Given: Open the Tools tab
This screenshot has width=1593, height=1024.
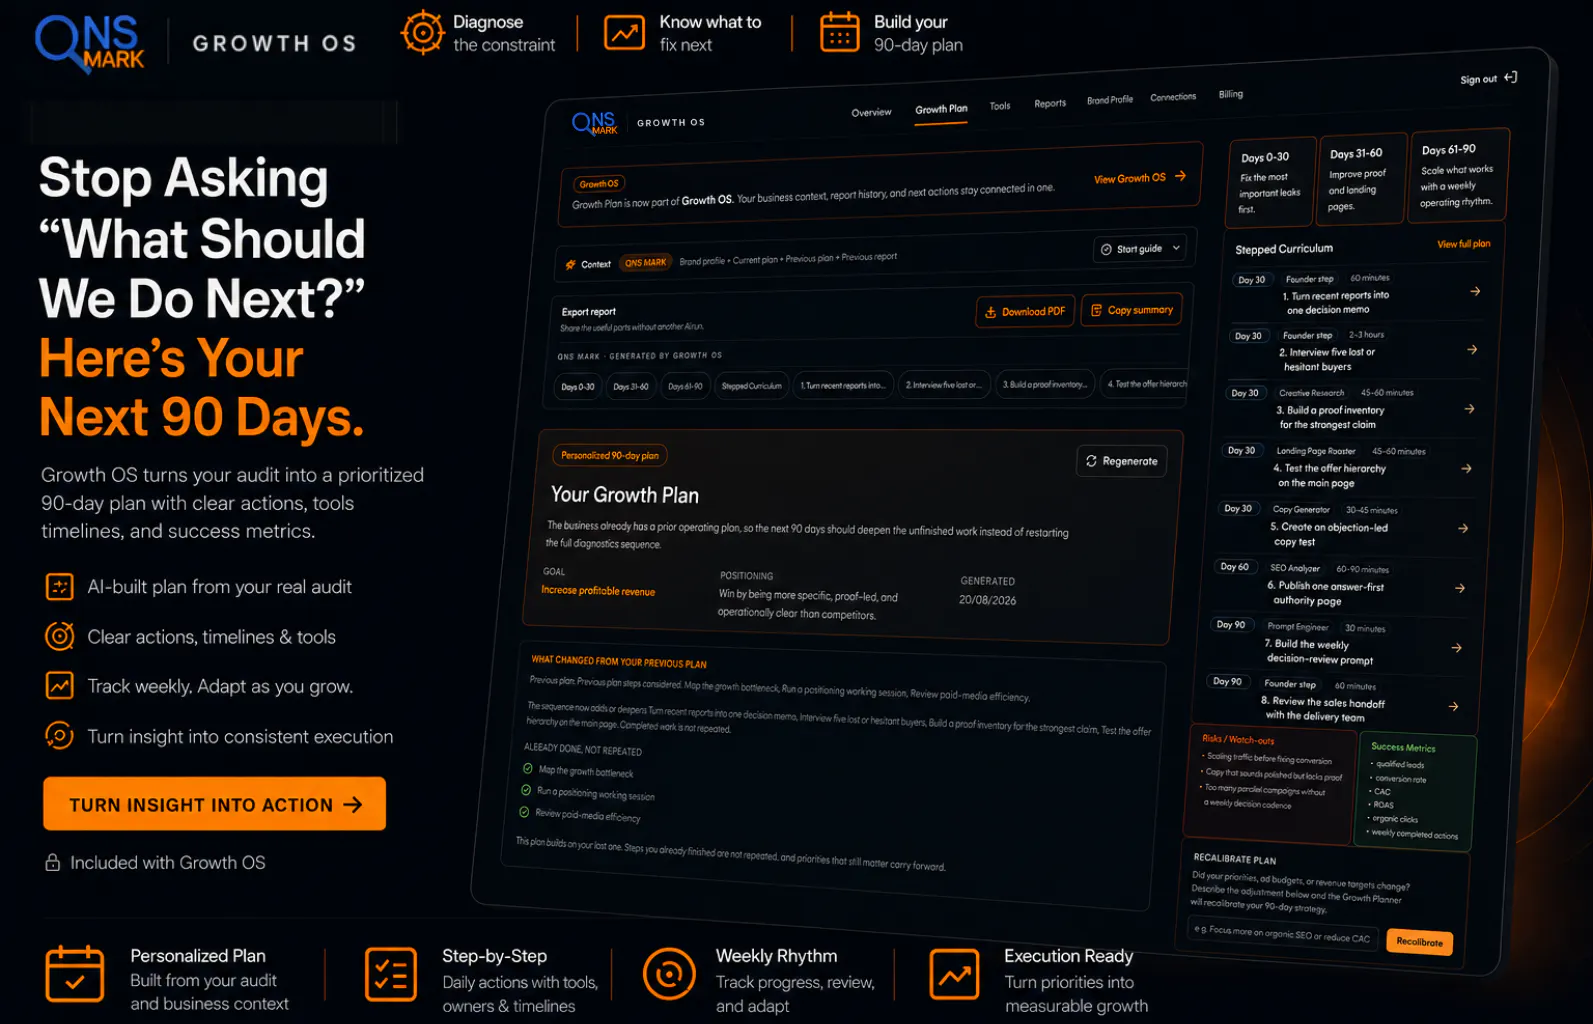Looking at the screenshot, I should click(1000, 106).
